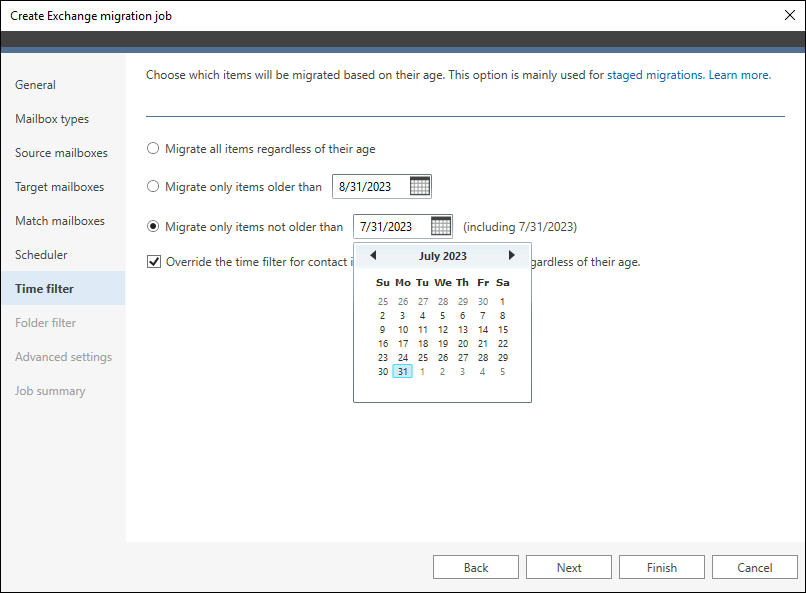Go to the Source mailboxes step

click(61, 153)
